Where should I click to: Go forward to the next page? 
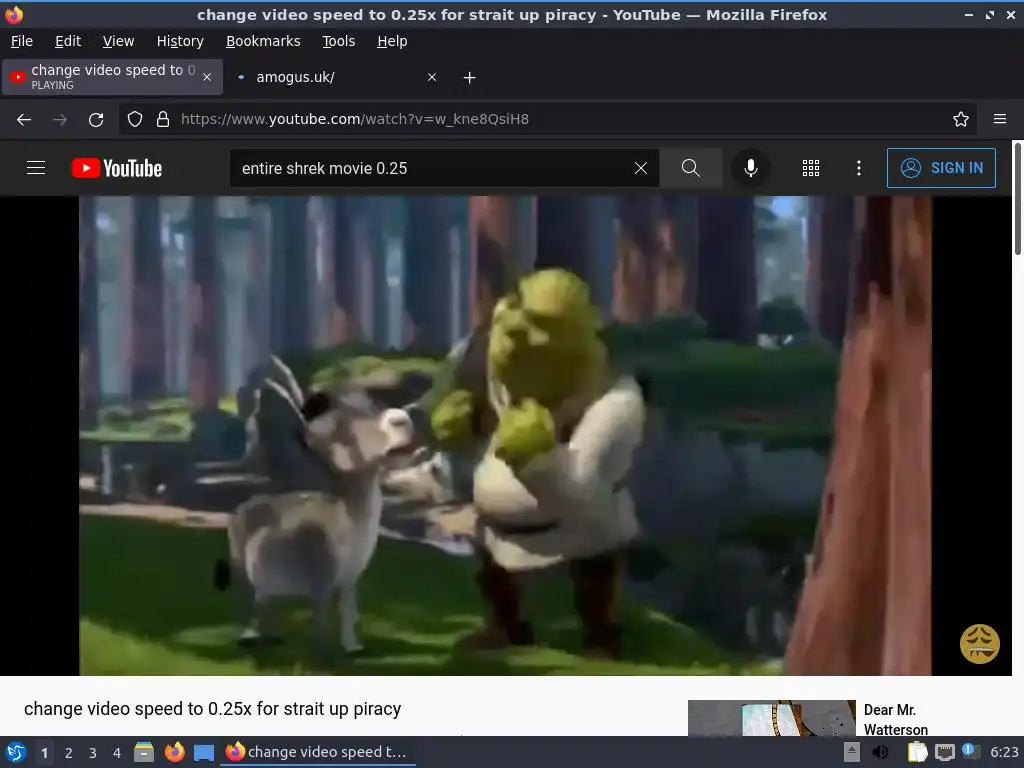[x=60, y=120]
